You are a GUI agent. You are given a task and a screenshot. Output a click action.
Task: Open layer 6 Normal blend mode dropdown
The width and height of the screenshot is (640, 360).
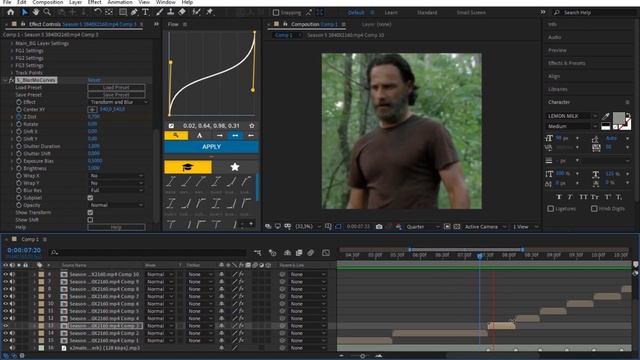160,274
